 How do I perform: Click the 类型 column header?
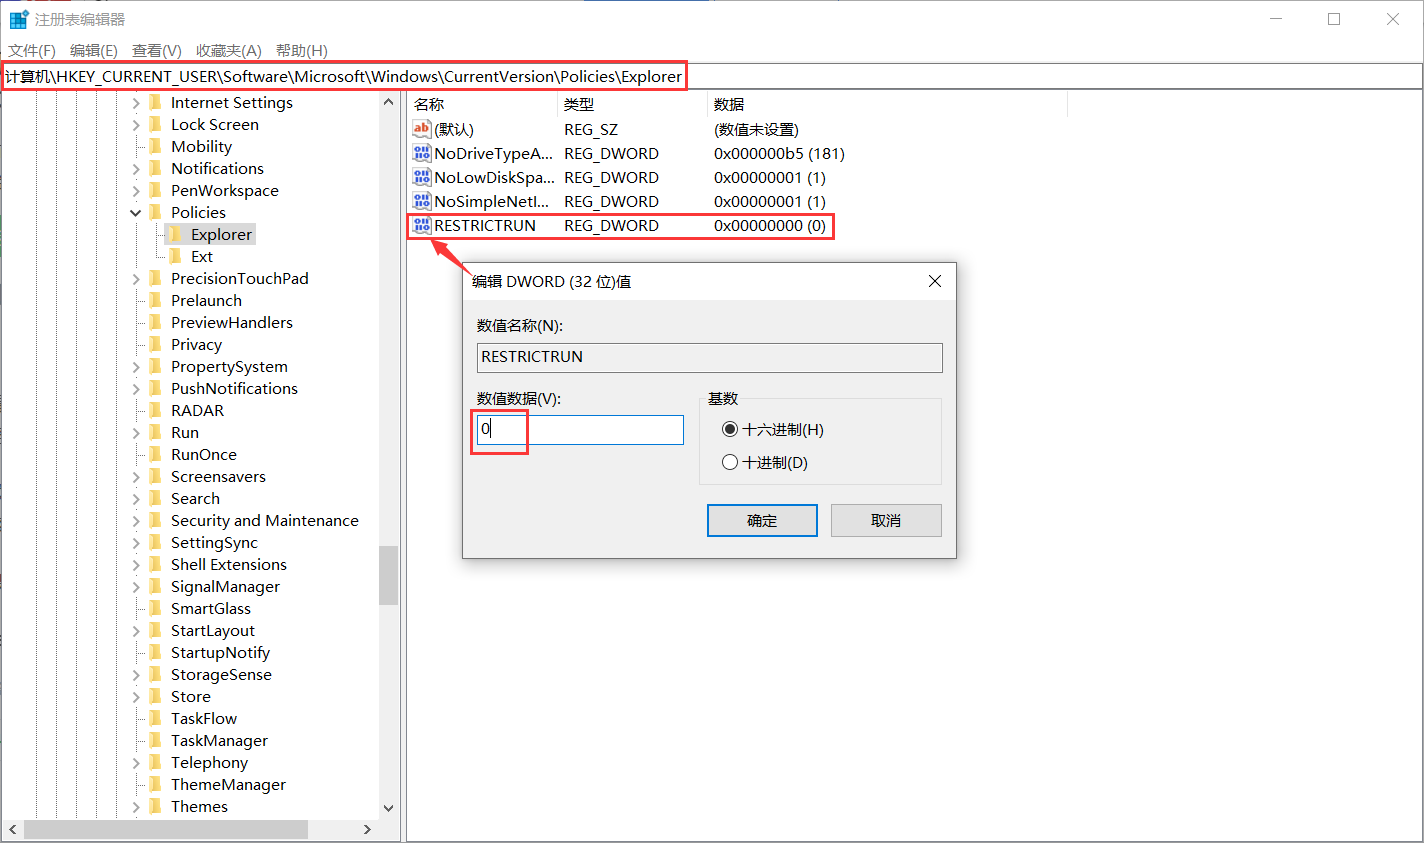(632, 104)
